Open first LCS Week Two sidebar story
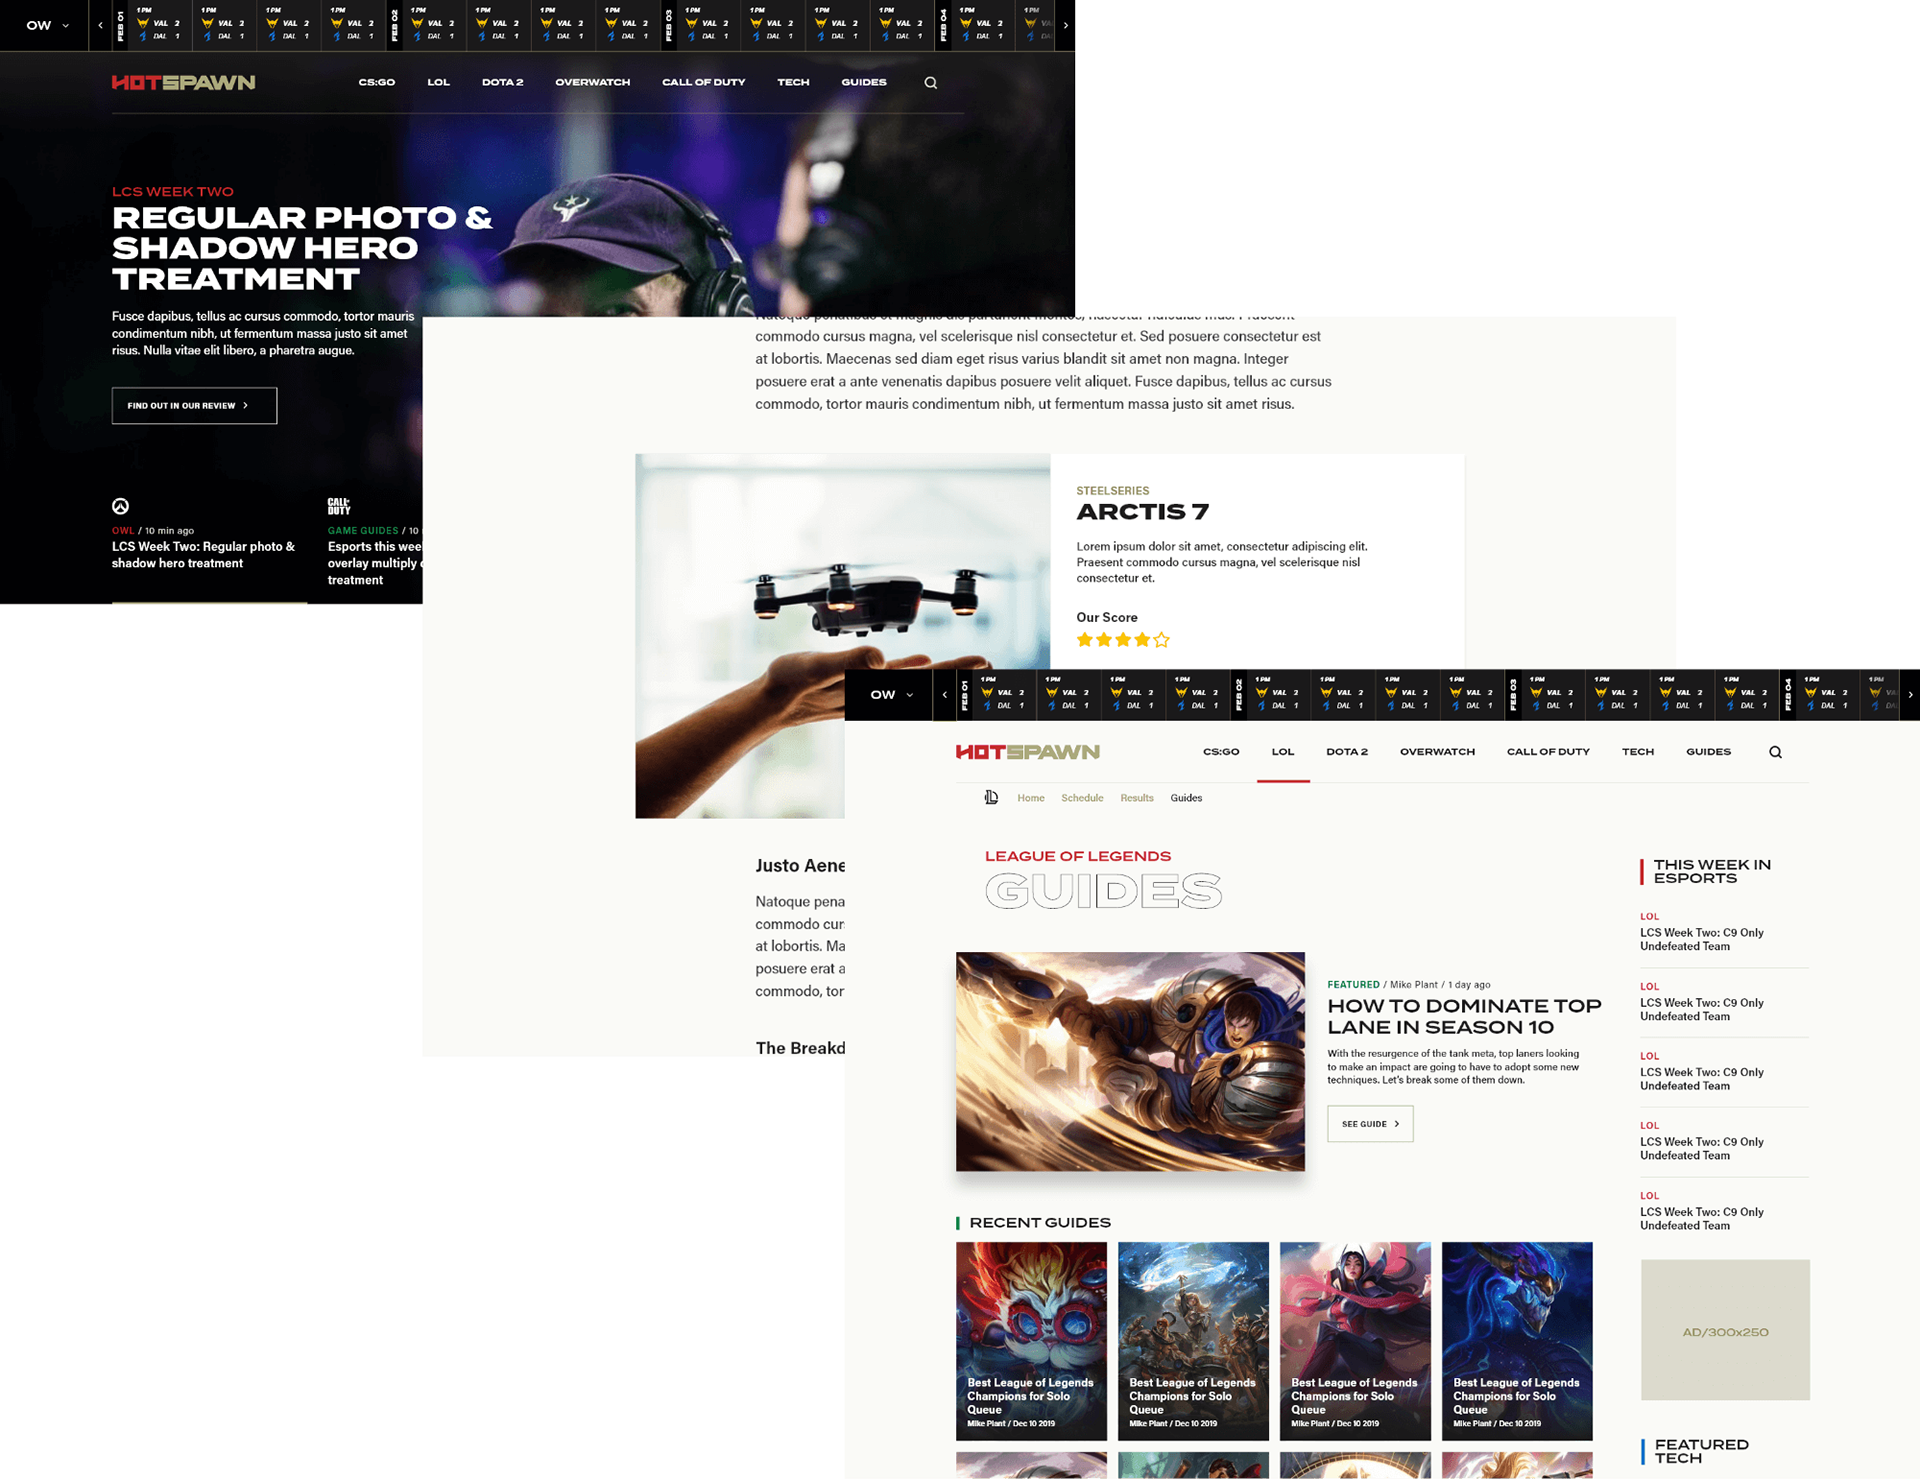The width and height of the screenshot is (1920, 1479). click(1701, 939)
